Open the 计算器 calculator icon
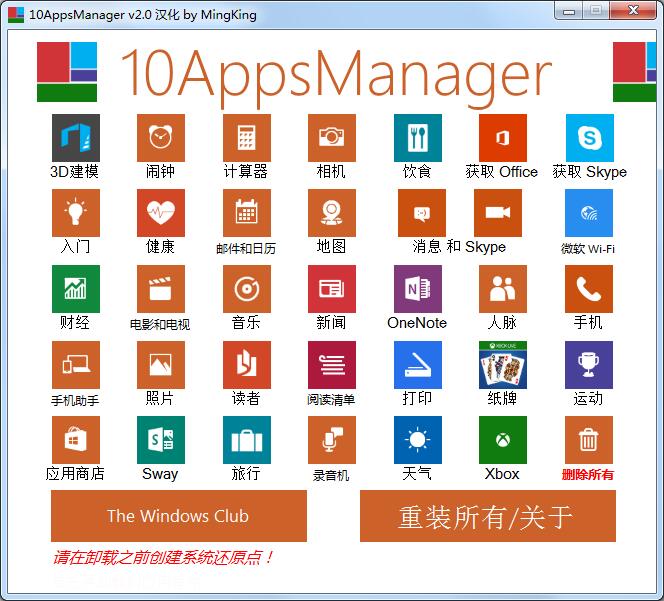The image size is (664, 601). coord(247,138)
